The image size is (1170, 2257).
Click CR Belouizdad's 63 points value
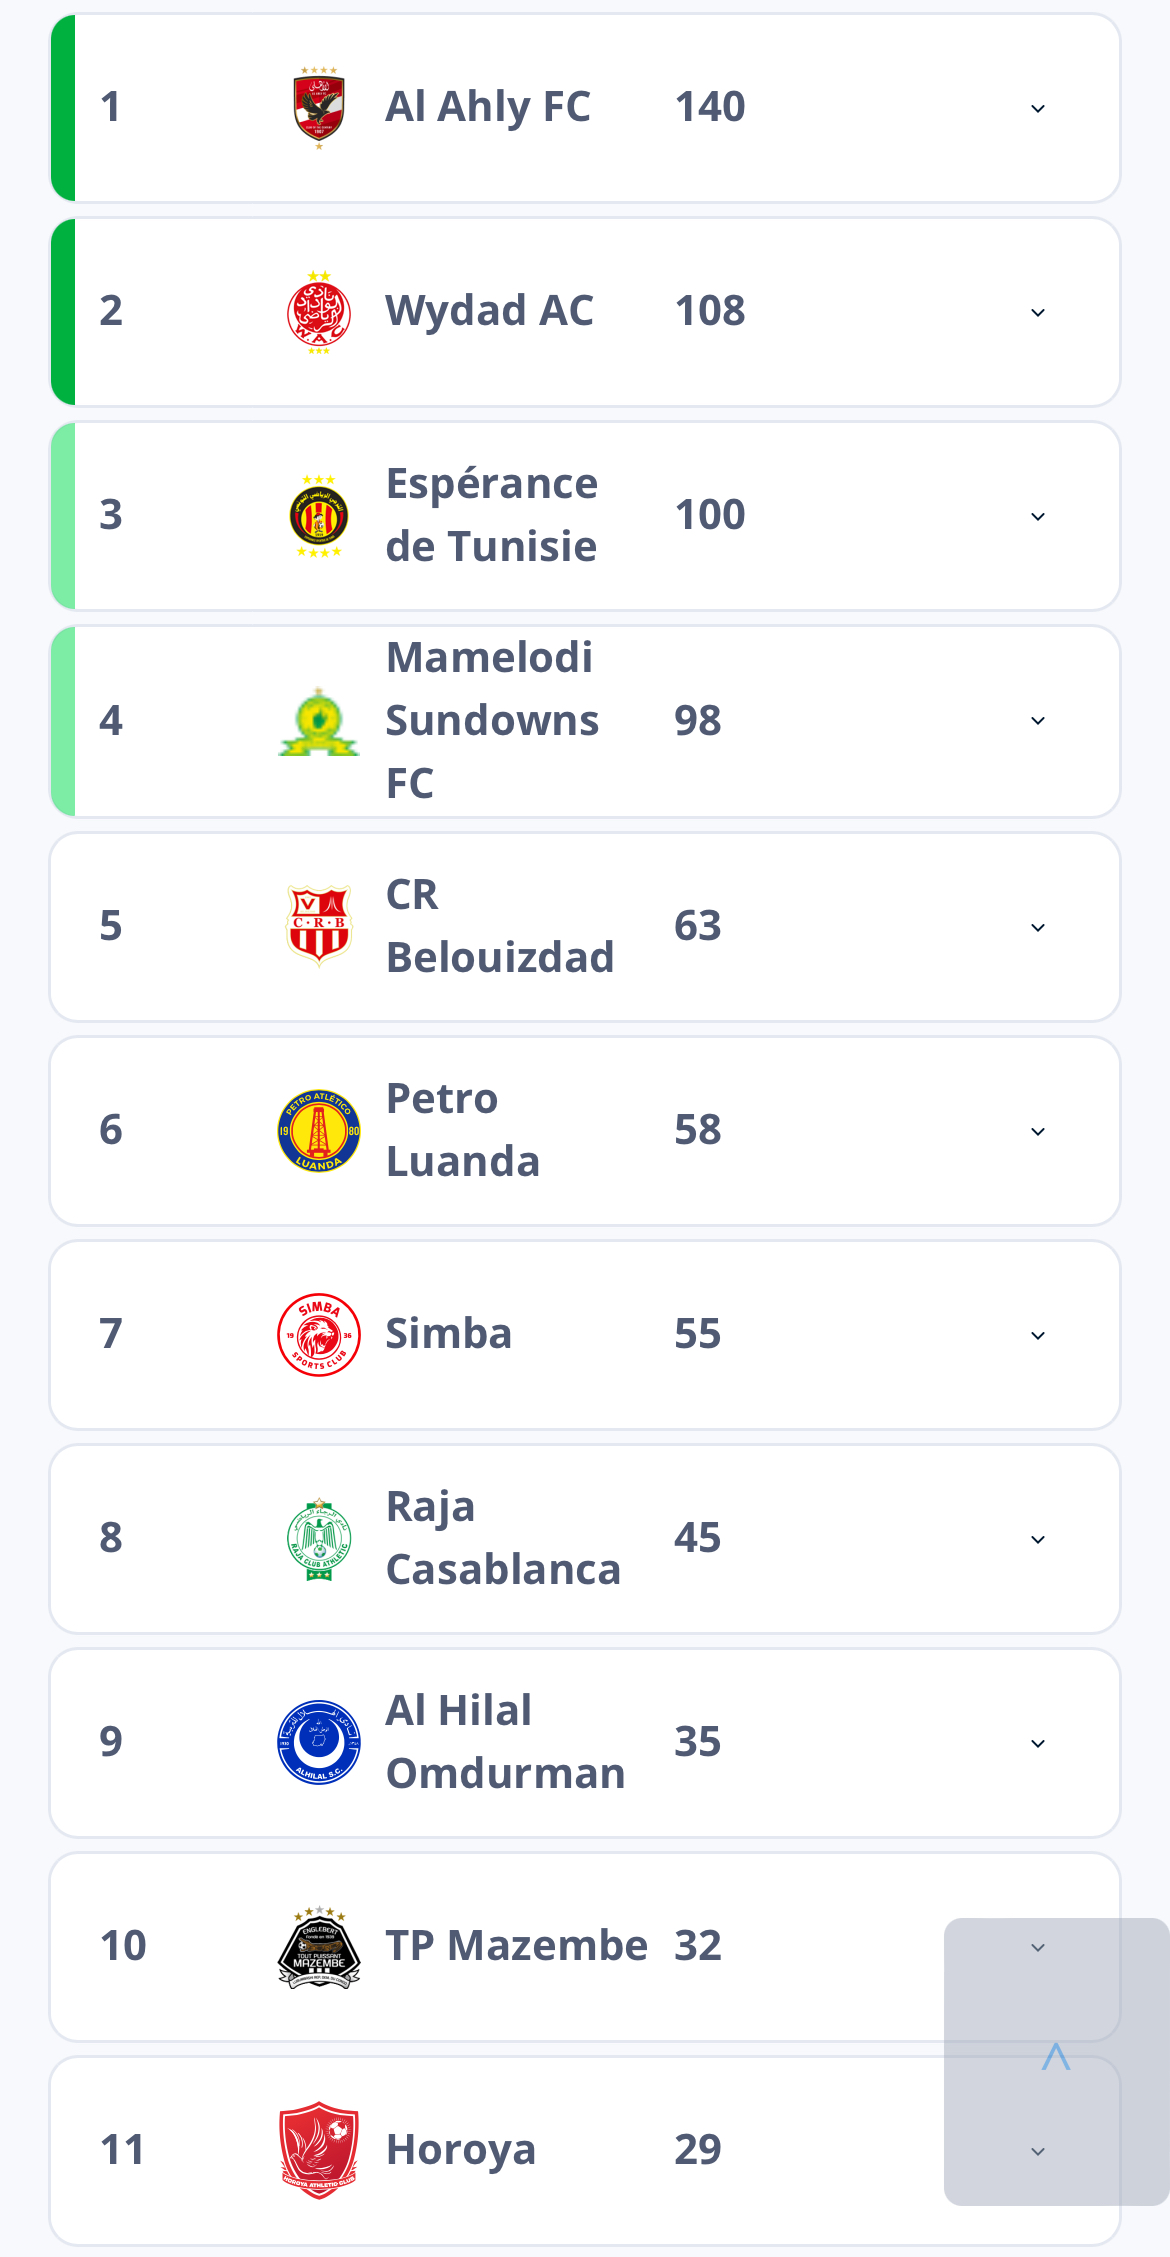click(697, 926)
